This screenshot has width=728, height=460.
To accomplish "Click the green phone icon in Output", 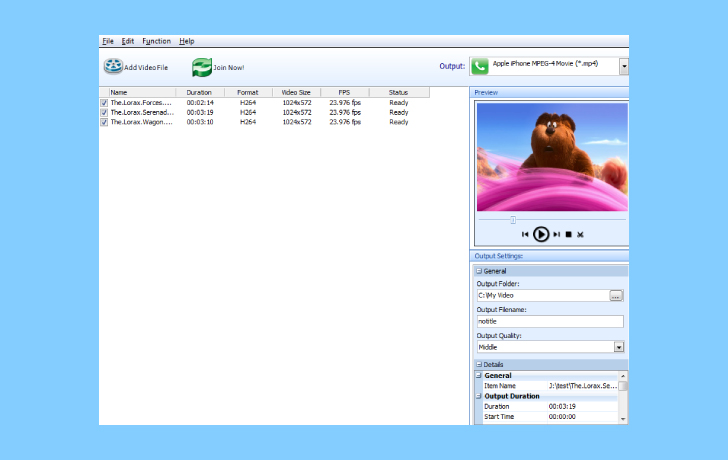I will (480, 66).
